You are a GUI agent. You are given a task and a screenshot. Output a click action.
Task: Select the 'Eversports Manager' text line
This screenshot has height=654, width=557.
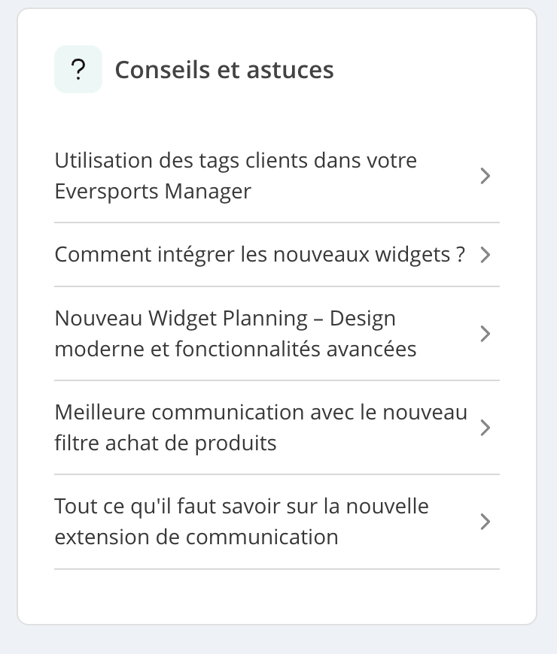(x=153, y=192)
